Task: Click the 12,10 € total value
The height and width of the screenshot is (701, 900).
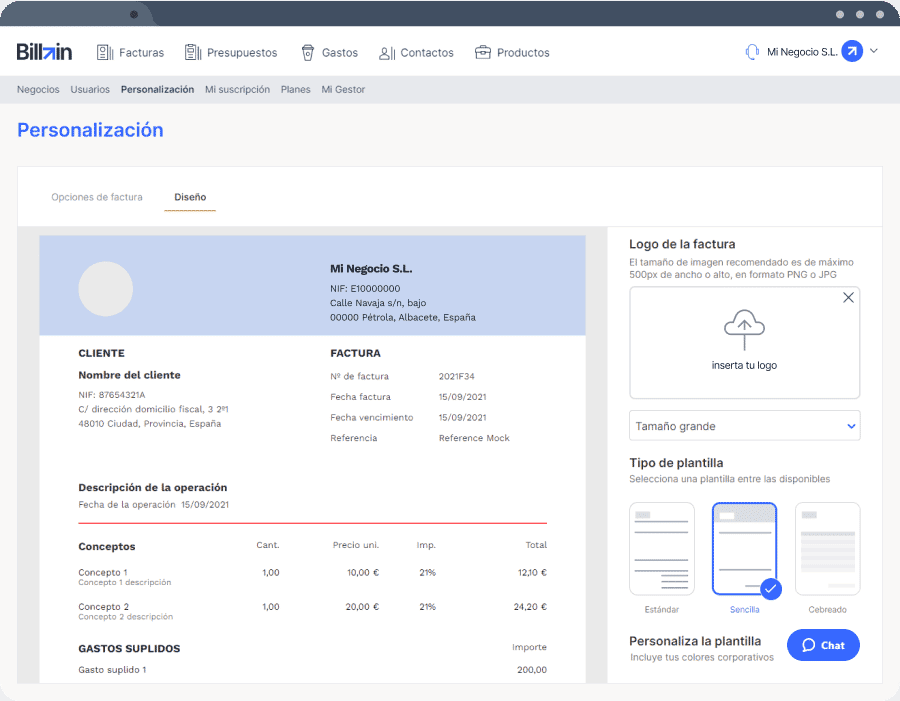Action: tap(532, 572)
